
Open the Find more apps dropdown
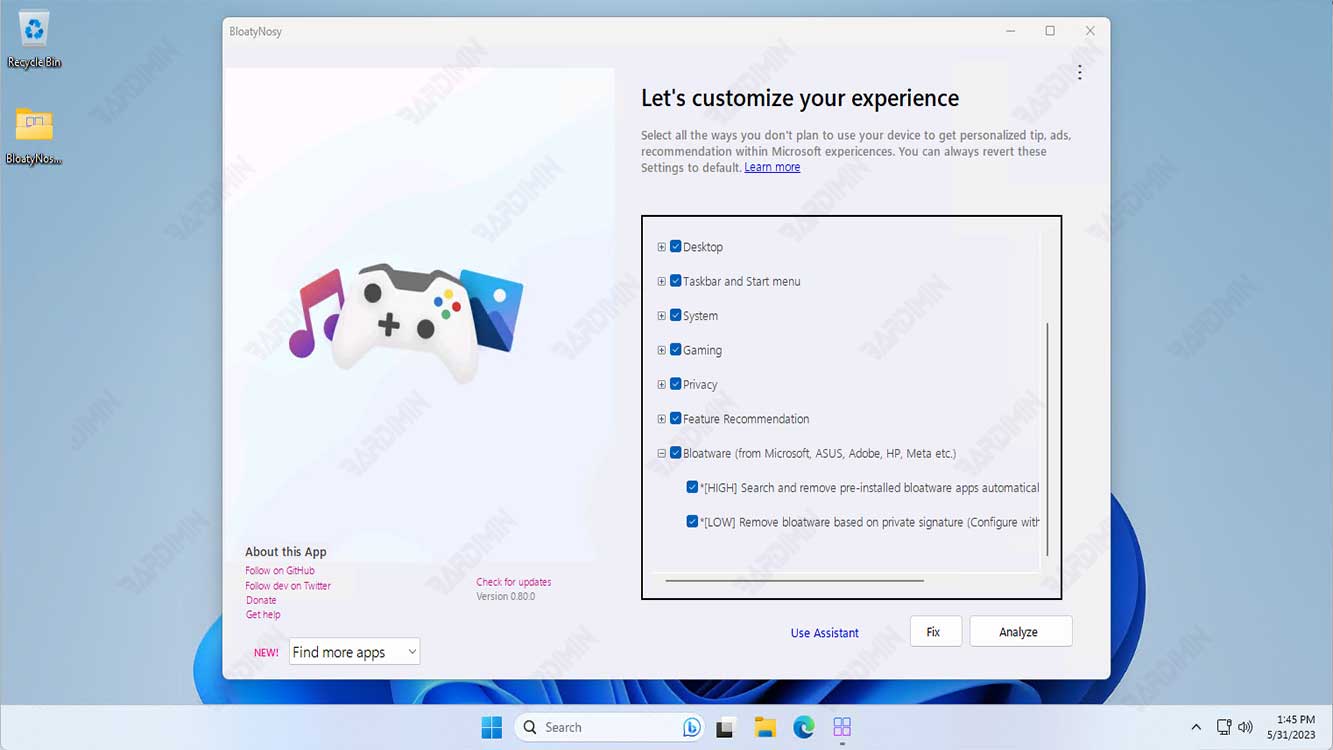tap(354, 652)
